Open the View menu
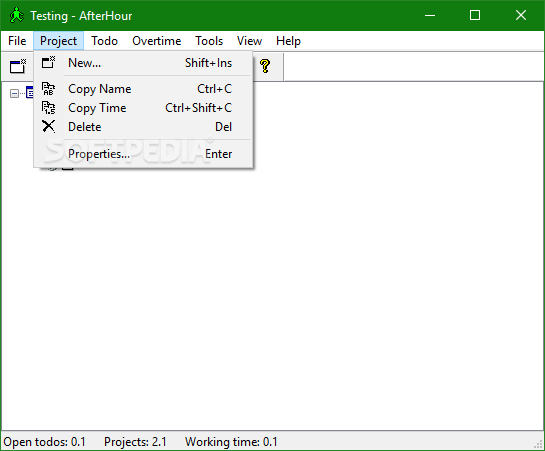Image resolution: width=545 pixels, height=451 pixels. point(249,41)
